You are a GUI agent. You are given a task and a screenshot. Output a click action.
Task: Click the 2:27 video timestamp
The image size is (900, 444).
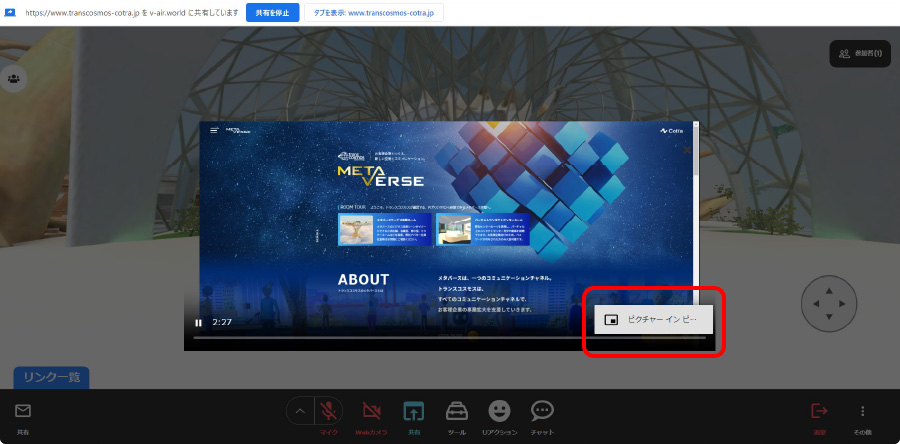[222, 322]
